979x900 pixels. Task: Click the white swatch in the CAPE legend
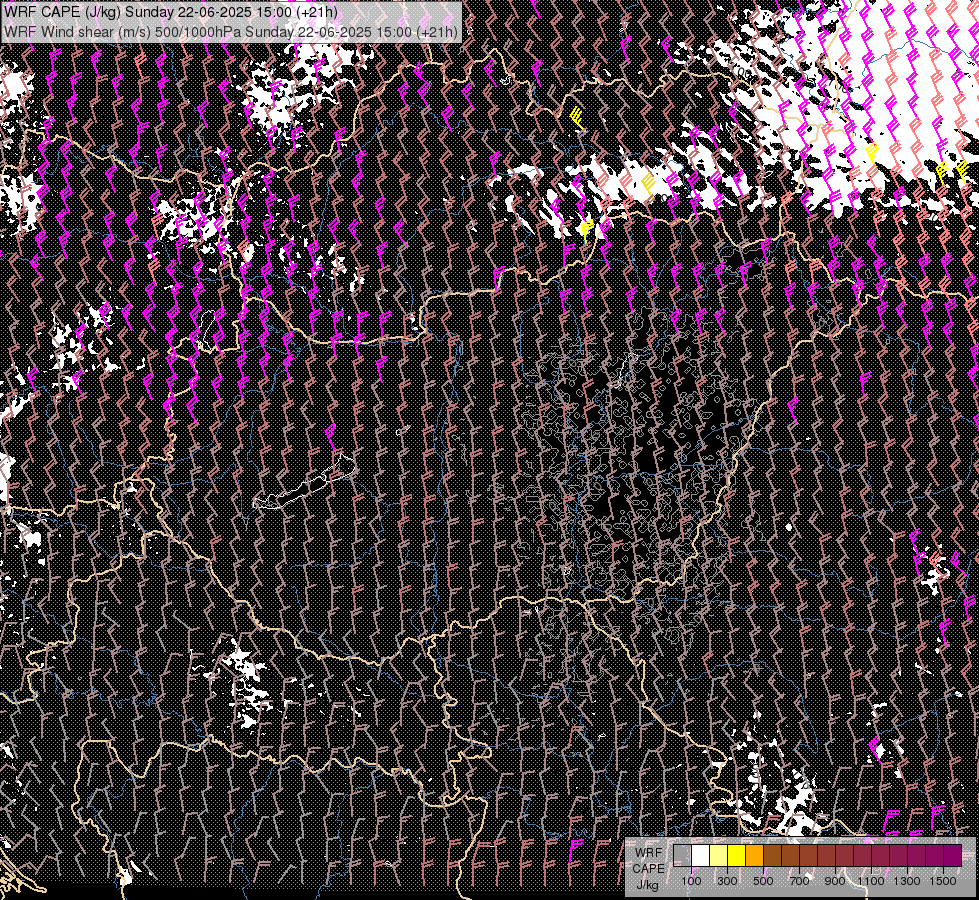[701, 856]
